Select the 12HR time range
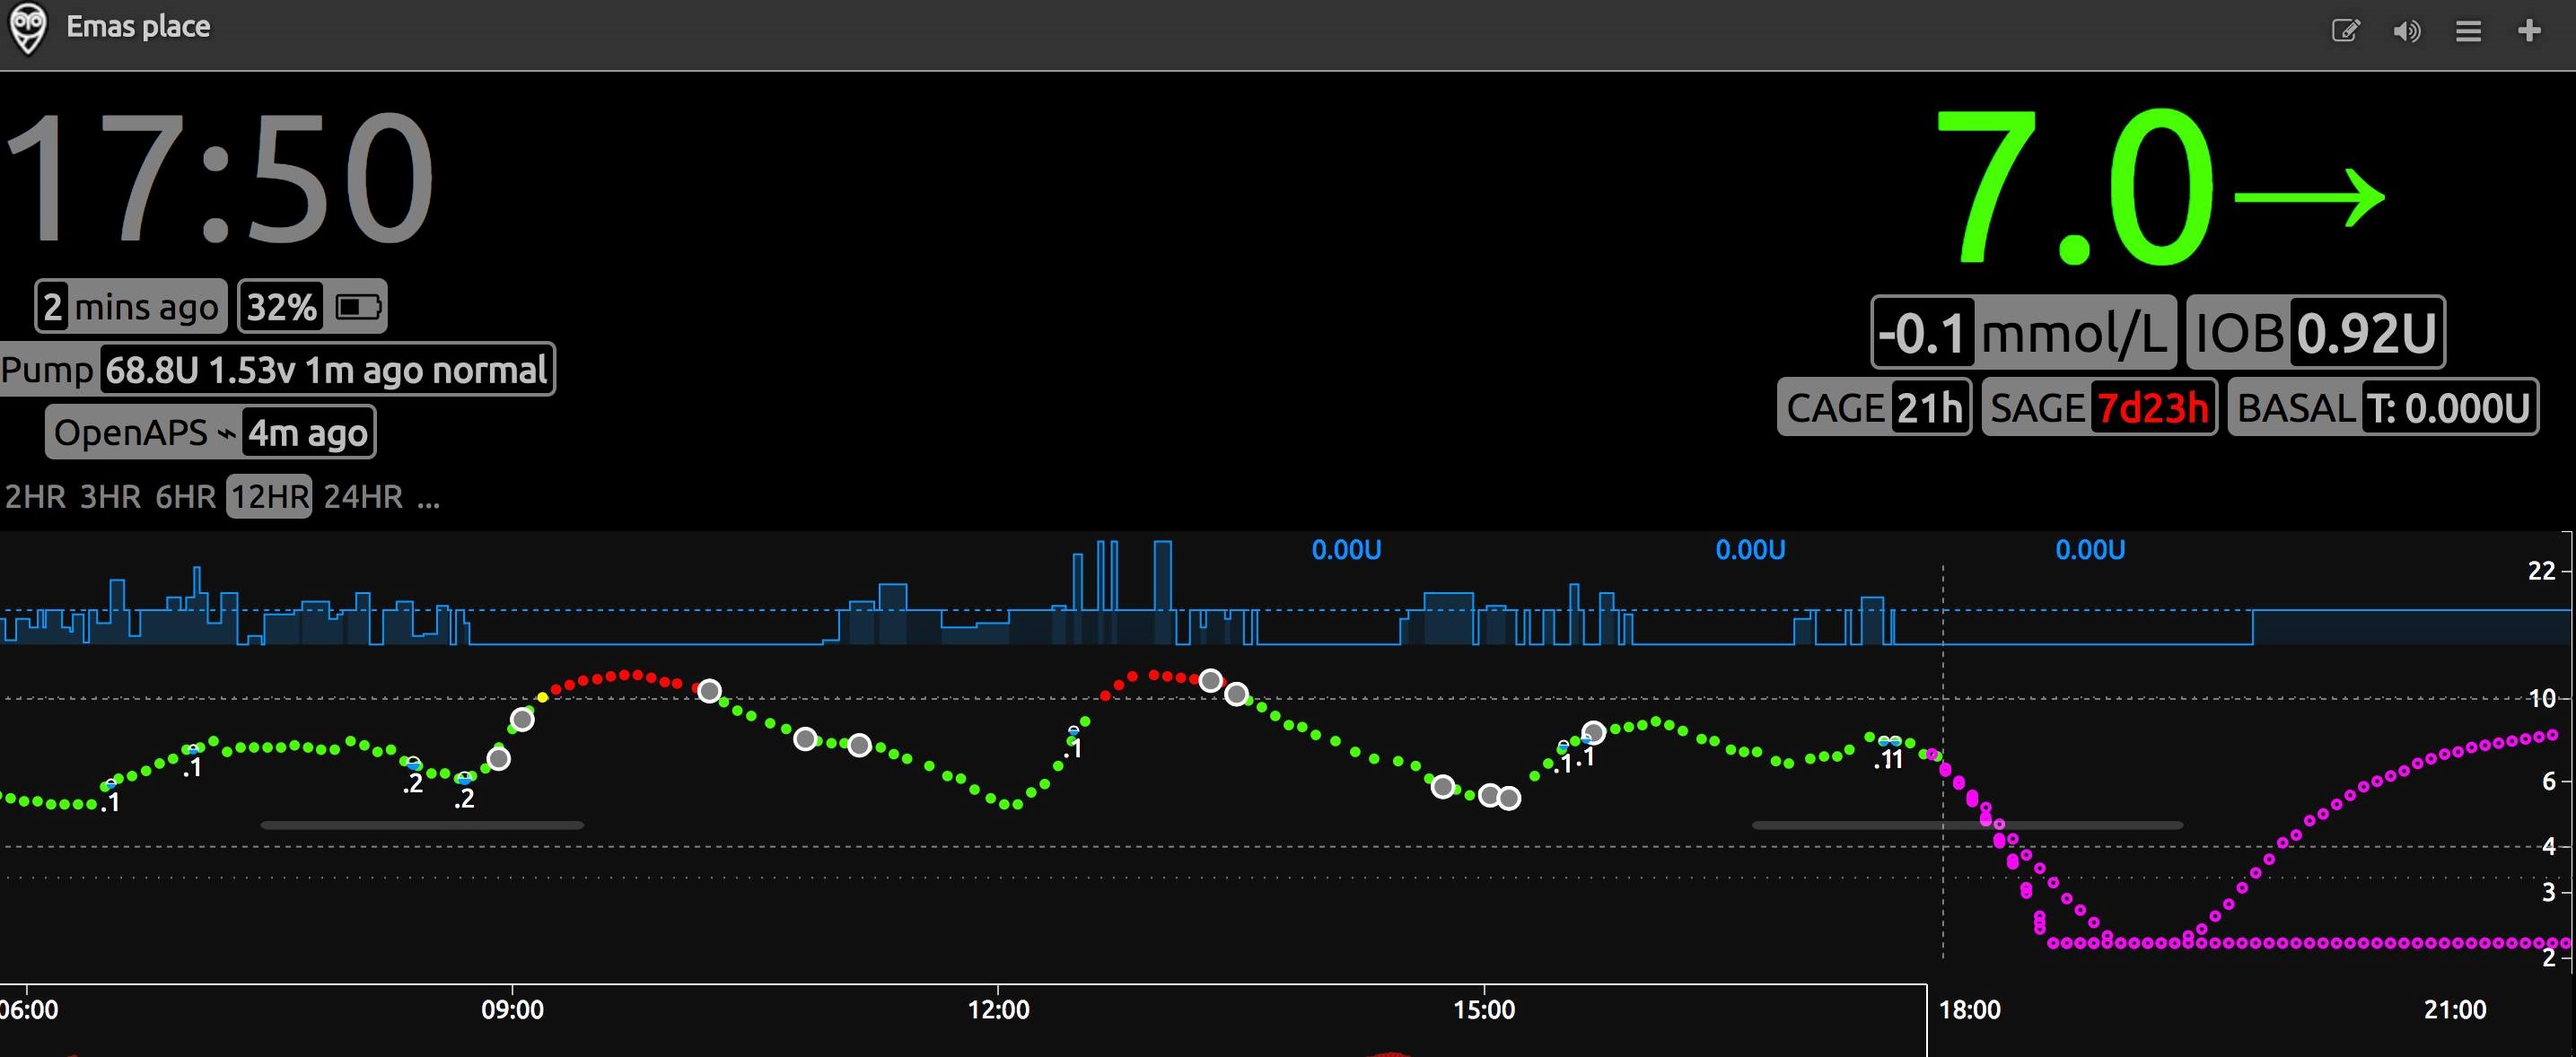The image size is (2576, 1057). 270,497
